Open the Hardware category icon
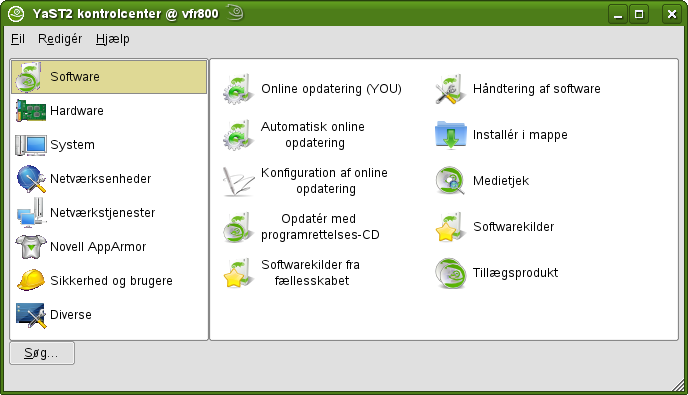This screenshot has height=395, width=688. (x=31, y=111)
